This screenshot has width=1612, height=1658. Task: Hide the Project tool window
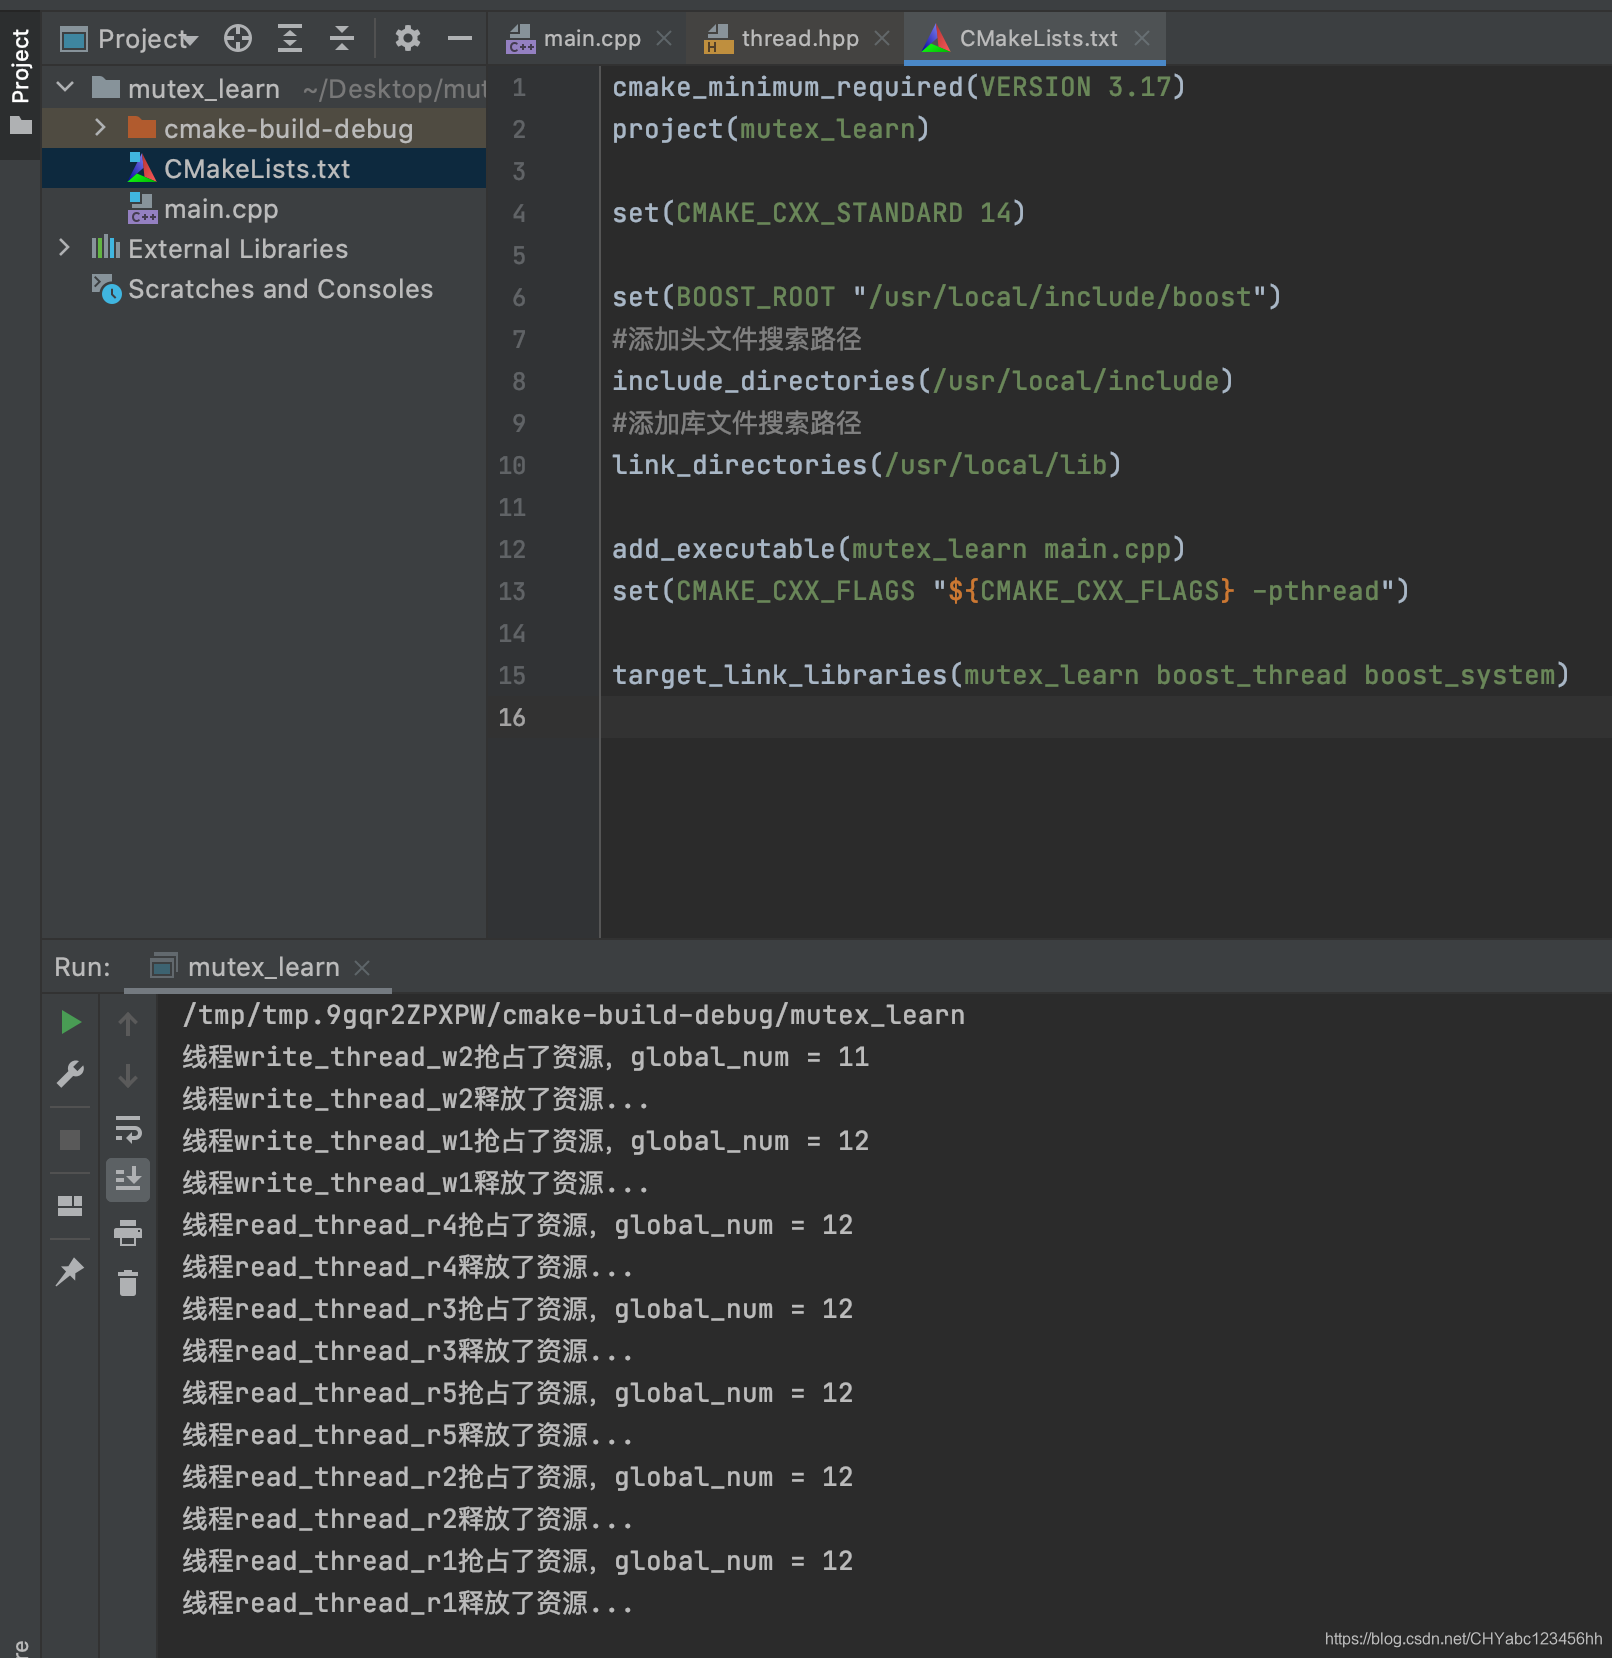pos(460,39)
